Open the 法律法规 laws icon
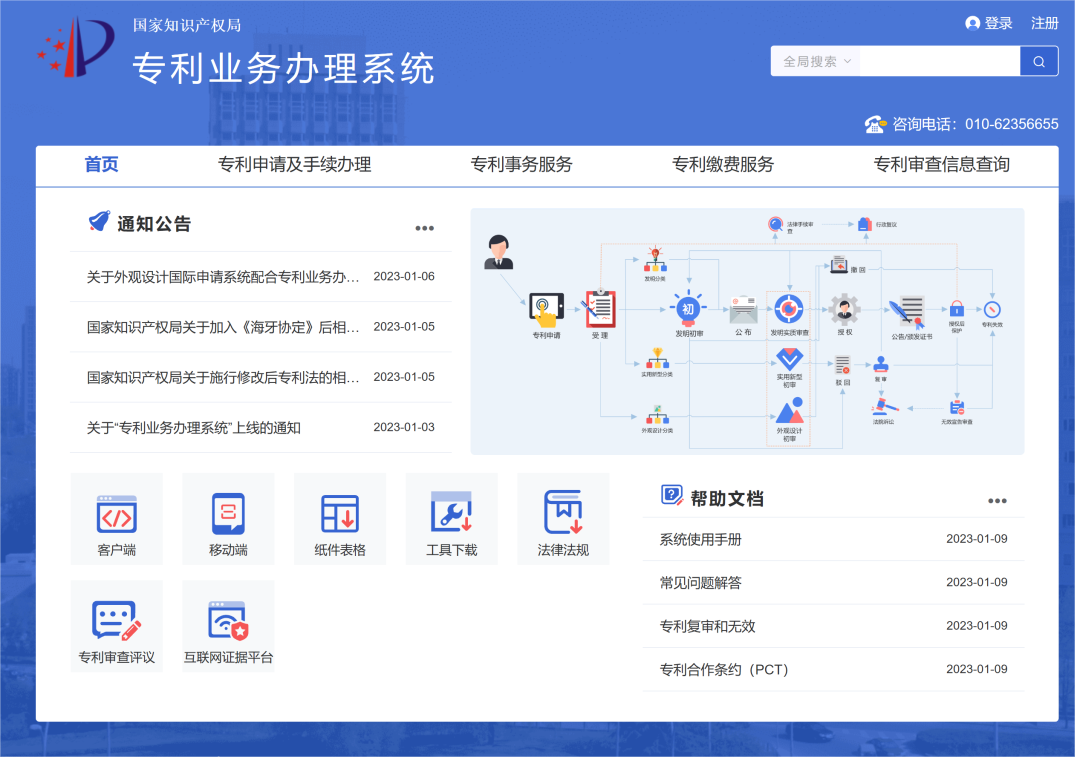The height and width of the screenshot is (757, 1075). tap(563, 516)
